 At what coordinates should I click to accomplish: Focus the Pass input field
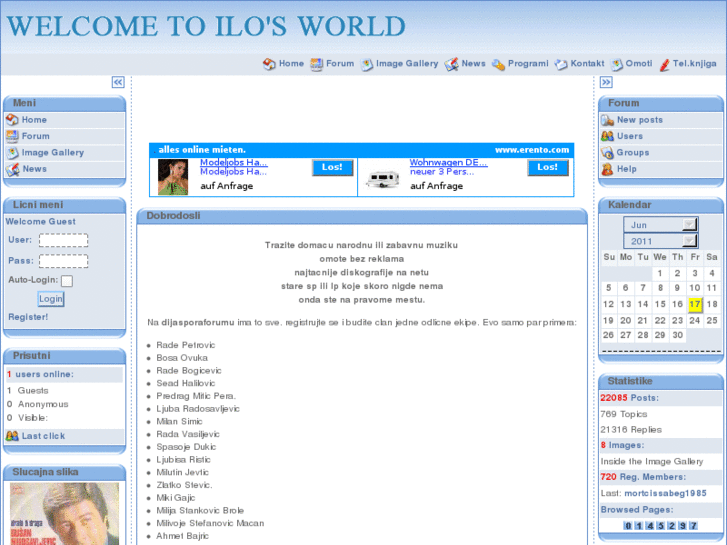[64, 261]
